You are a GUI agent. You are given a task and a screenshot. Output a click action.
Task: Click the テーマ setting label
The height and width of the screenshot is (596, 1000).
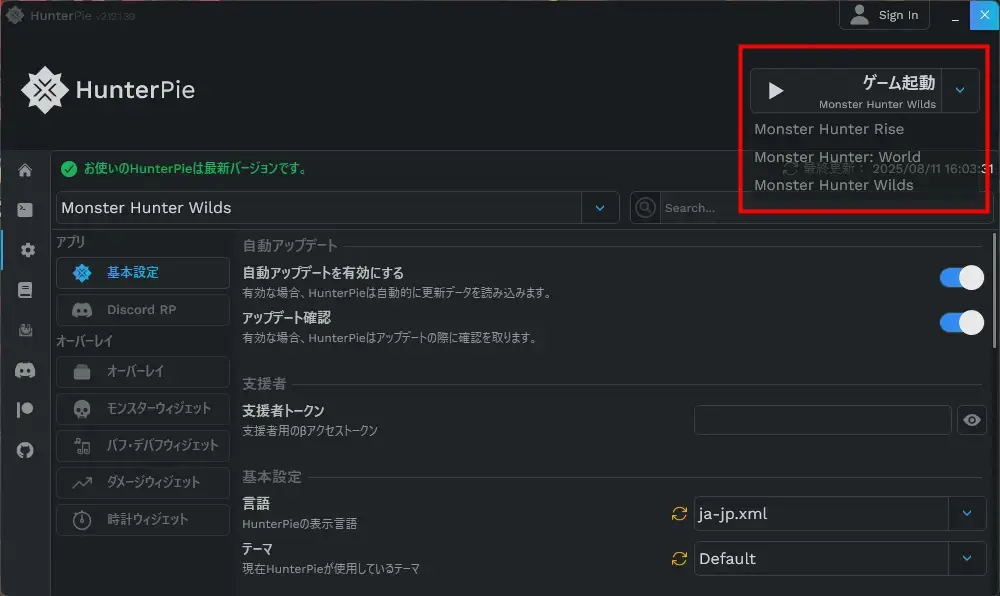pos(257,549)
